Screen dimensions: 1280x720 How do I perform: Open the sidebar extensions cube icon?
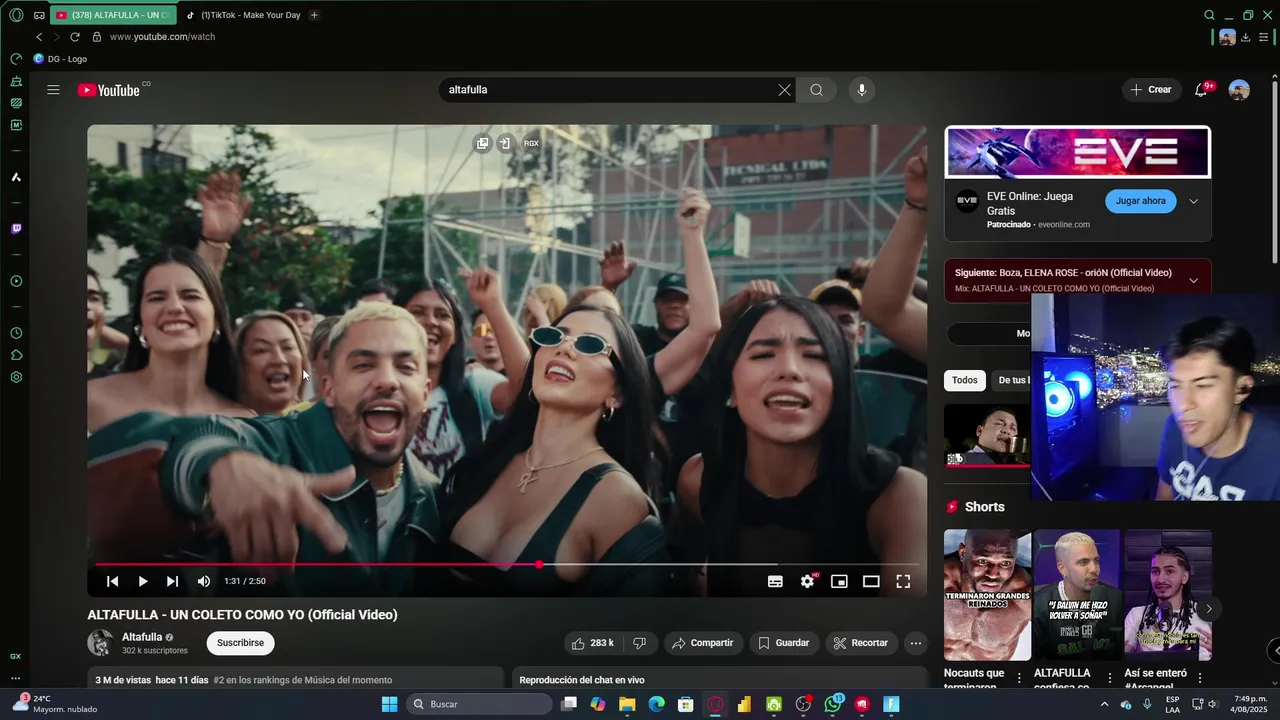[16, 355]
